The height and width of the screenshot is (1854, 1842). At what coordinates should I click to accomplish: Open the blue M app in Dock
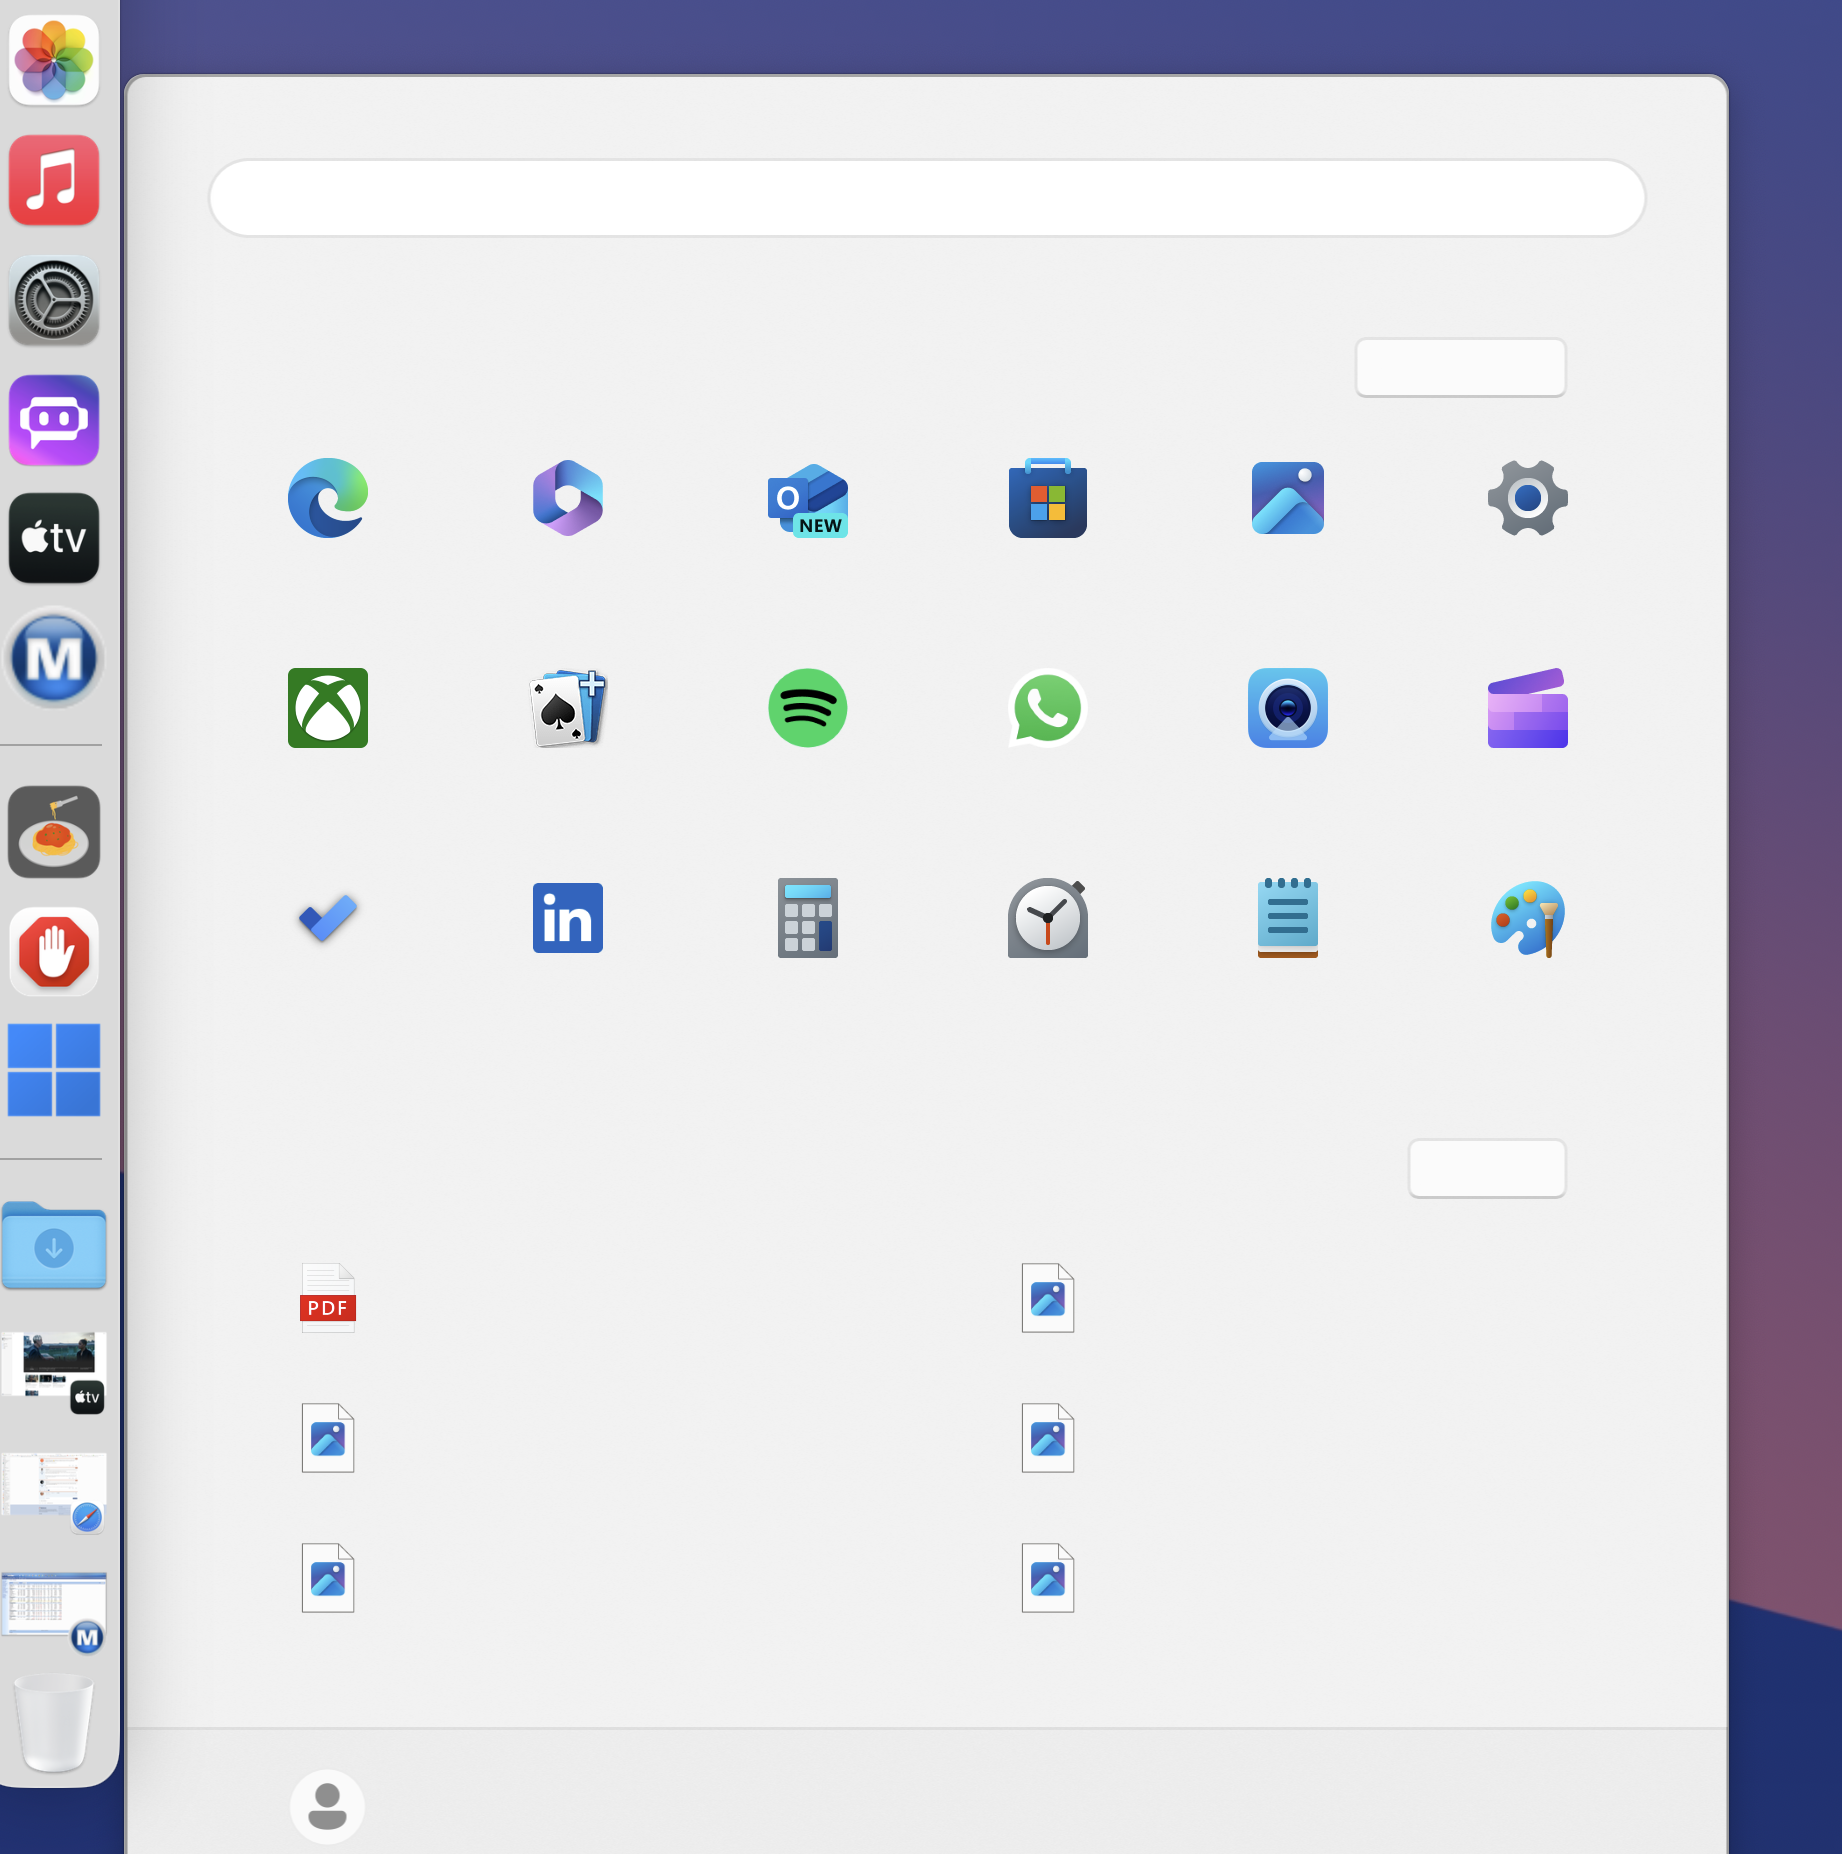pyautogui.click(x=54, y=658)
